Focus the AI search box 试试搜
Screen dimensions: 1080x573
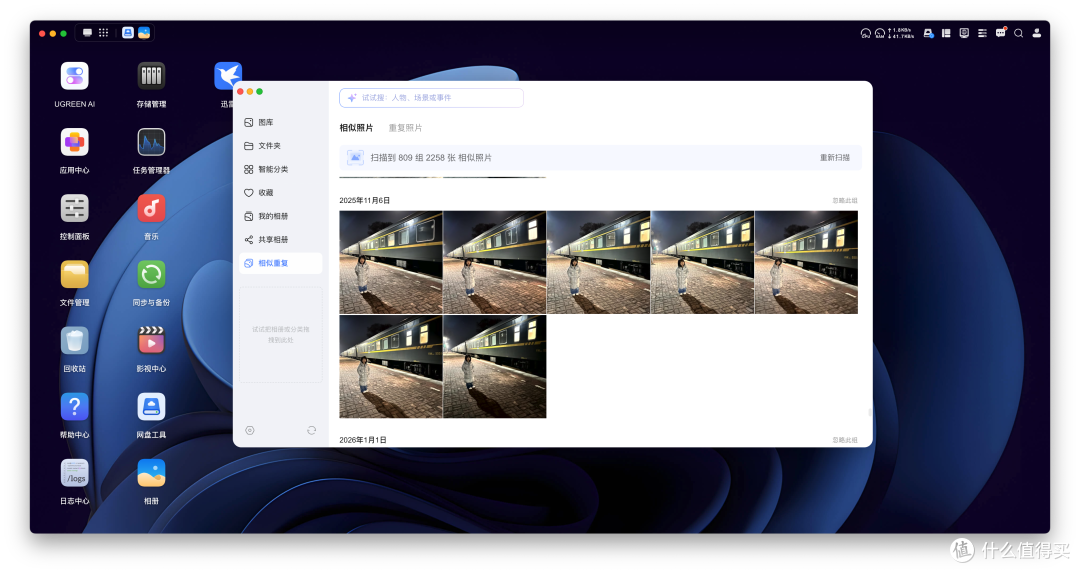(x=431, y=98)
